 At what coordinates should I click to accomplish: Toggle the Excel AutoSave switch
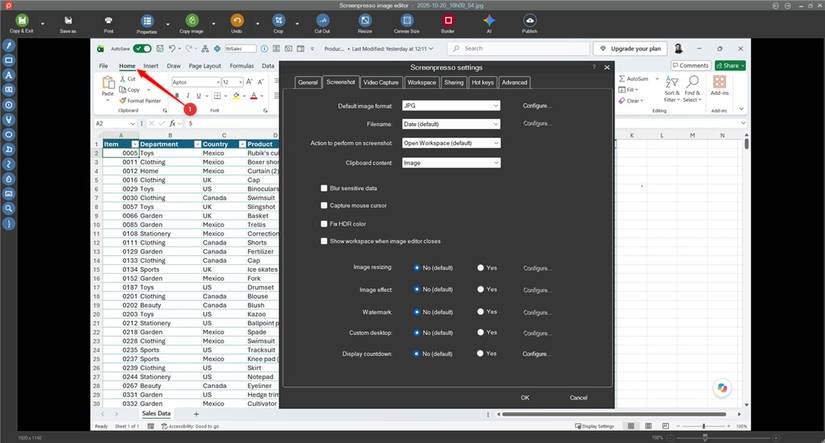click(142, 49)
